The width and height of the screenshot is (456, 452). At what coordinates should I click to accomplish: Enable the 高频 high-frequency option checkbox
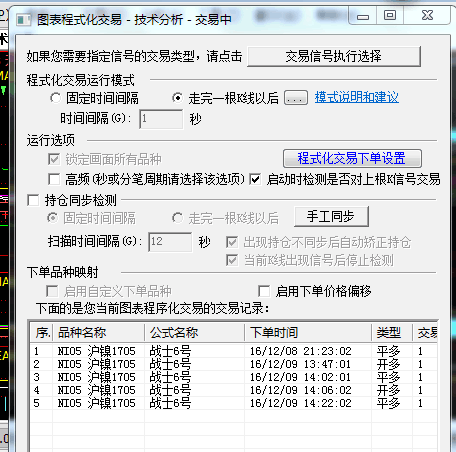(x=54, y=179)
